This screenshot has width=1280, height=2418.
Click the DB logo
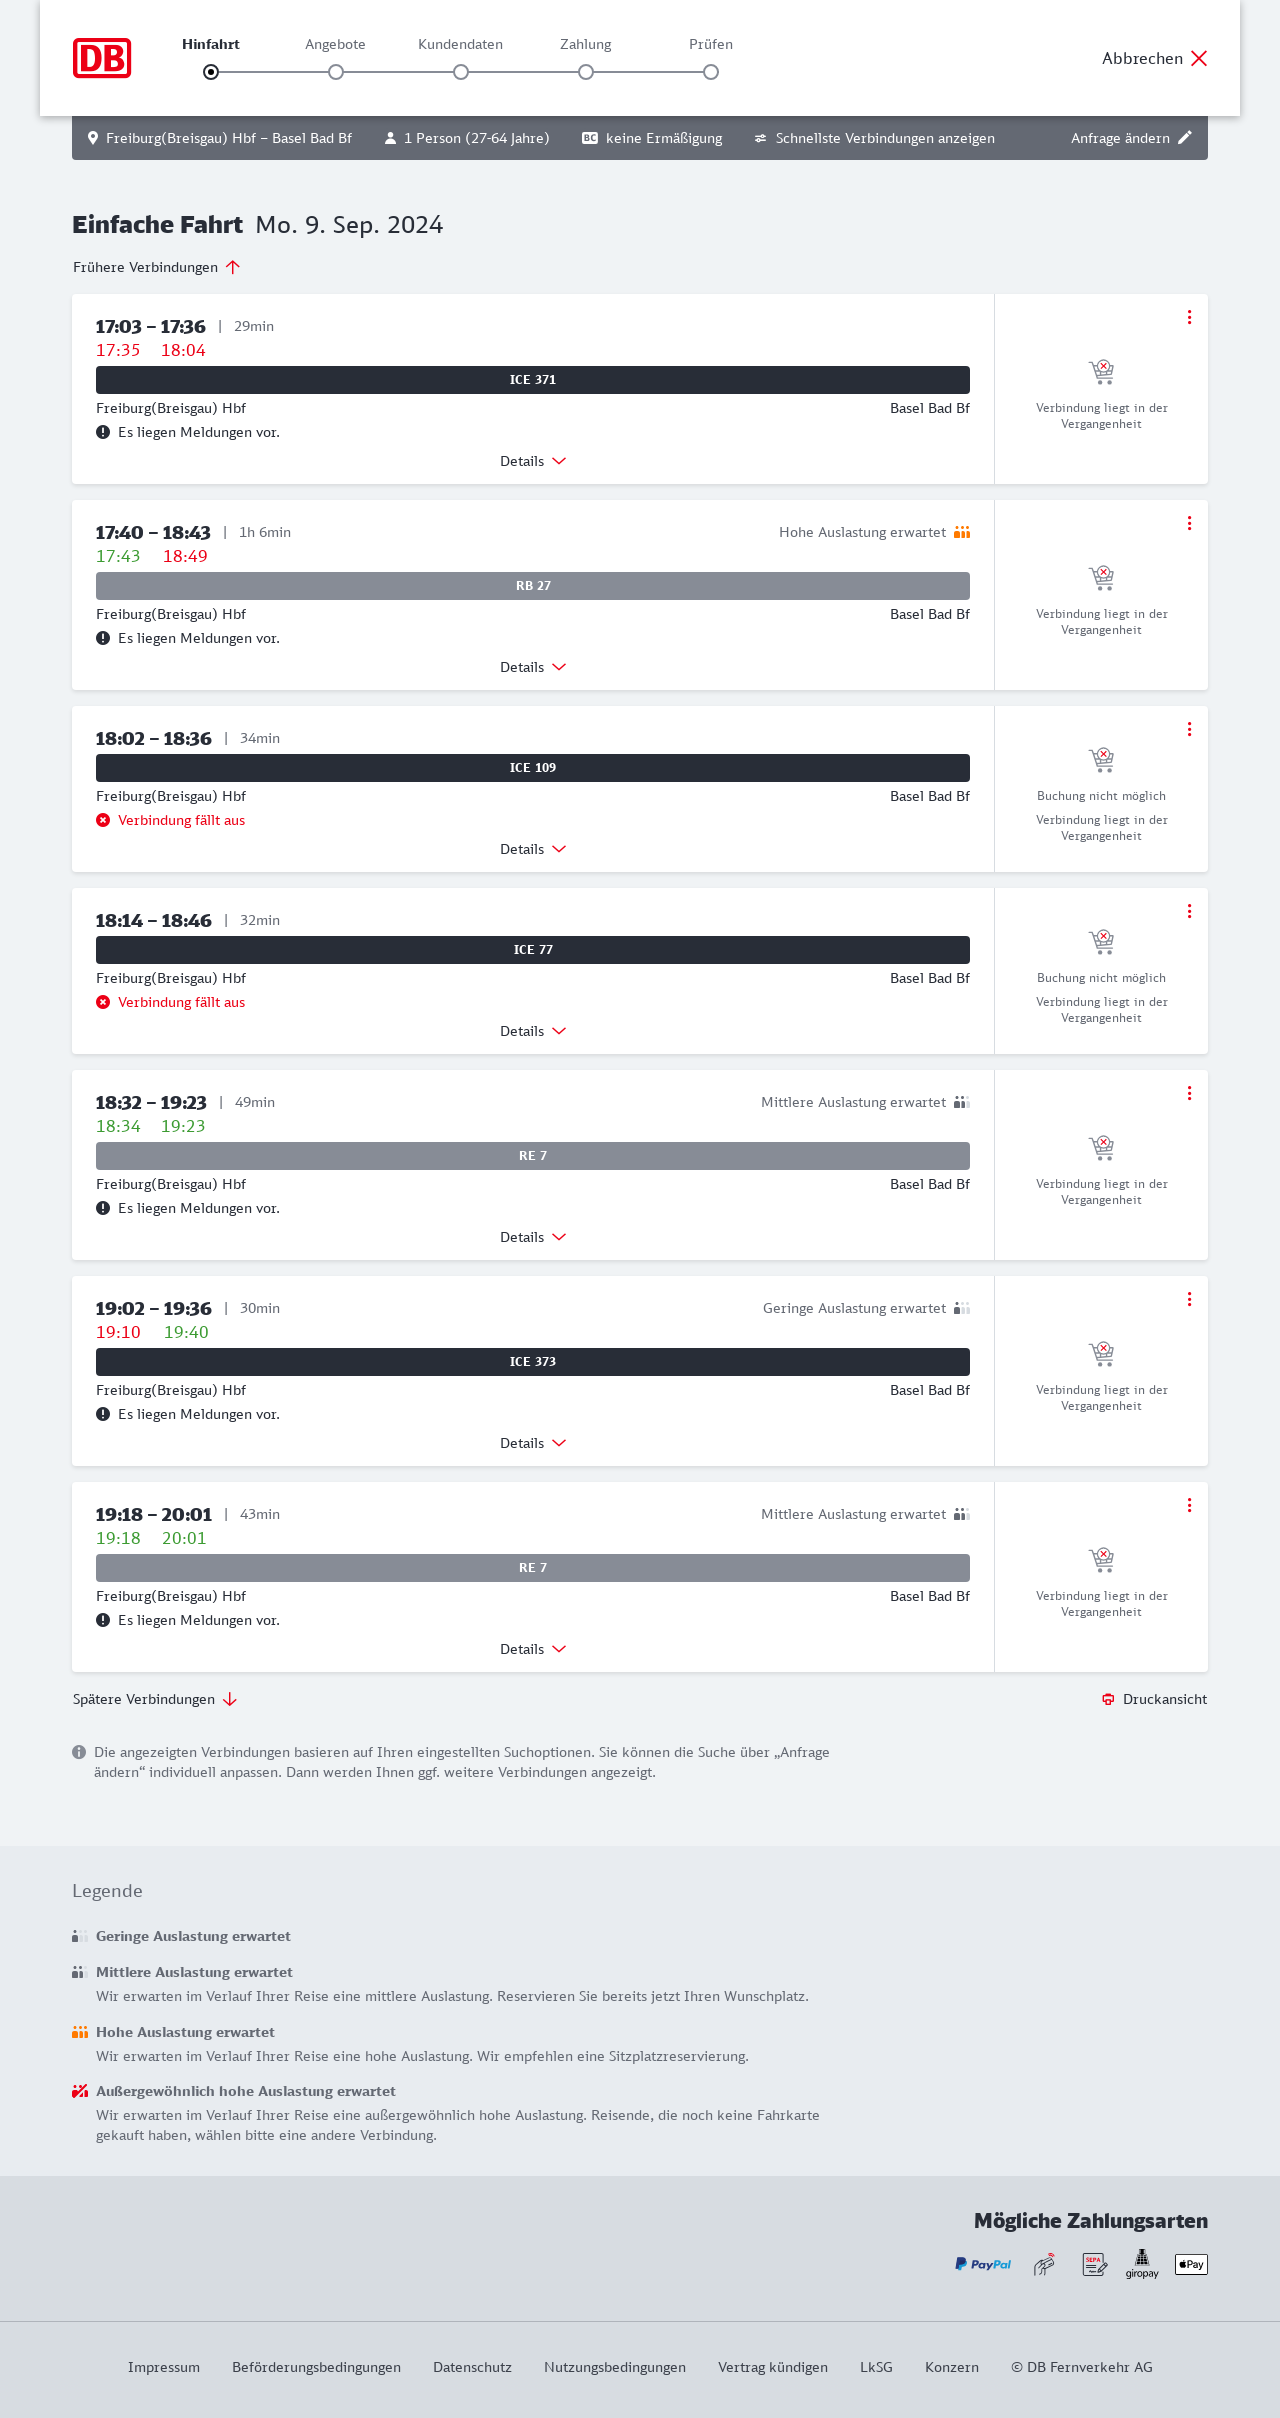tap(102, 58)
